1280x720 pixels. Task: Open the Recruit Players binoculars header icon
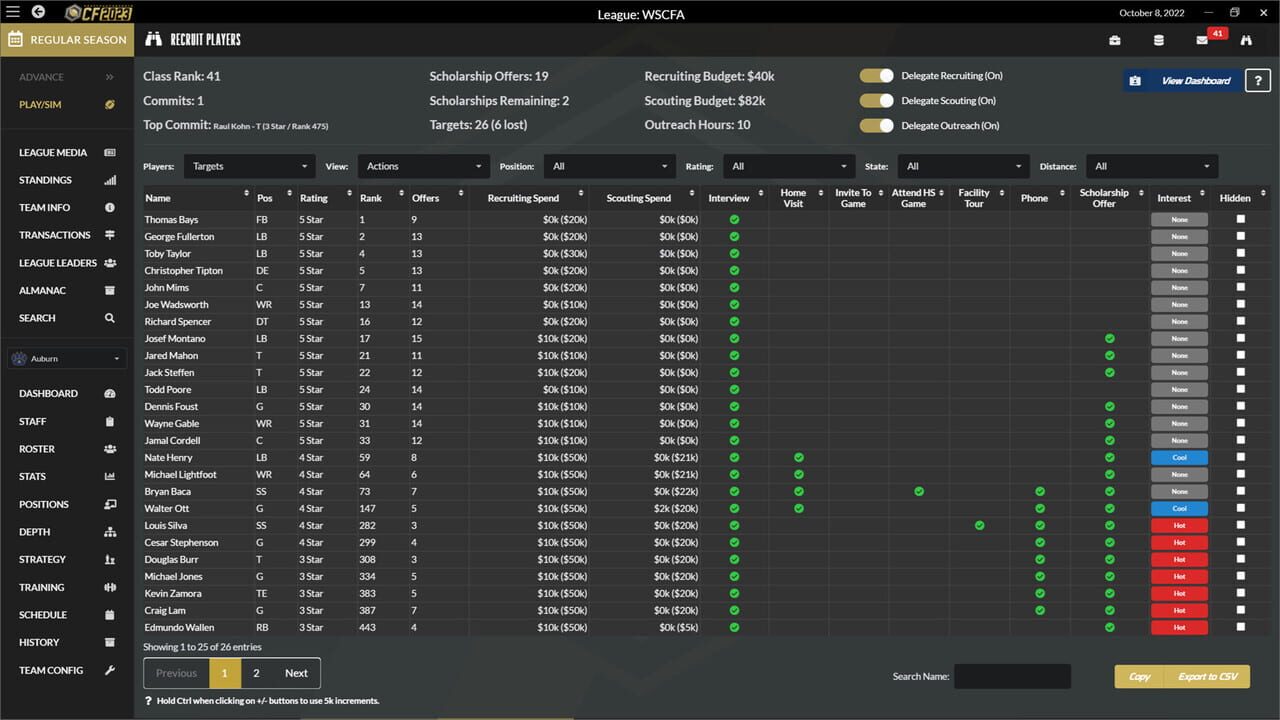(x=152, y=40)
